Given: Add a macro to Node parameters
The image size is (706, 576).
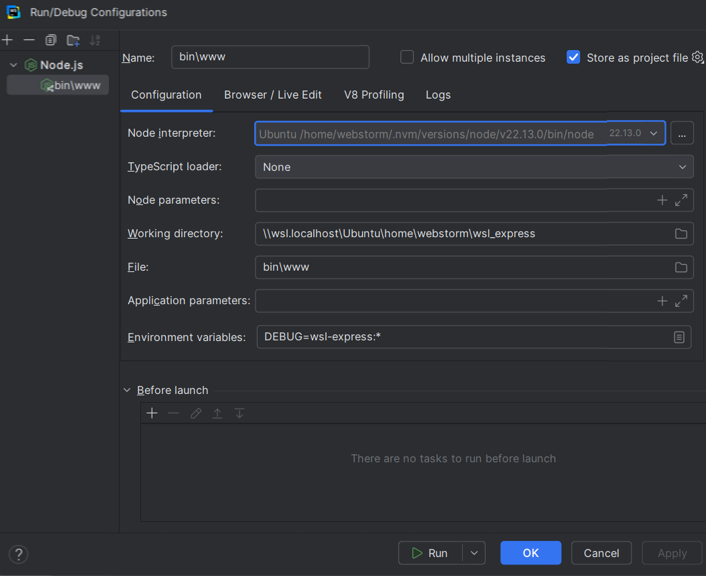Looking at the screenshot, I should point(662,200).
